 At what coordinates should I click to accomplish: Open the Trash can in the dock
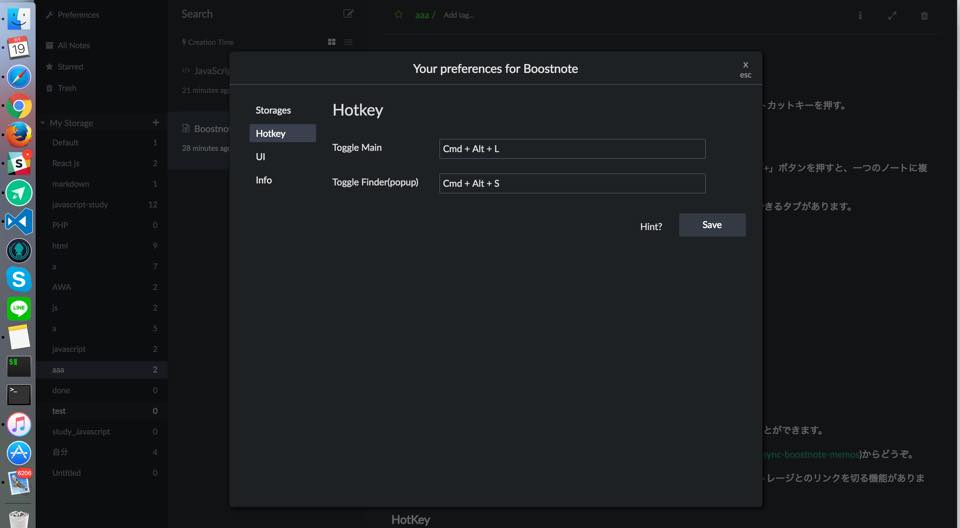click(18, 518)
